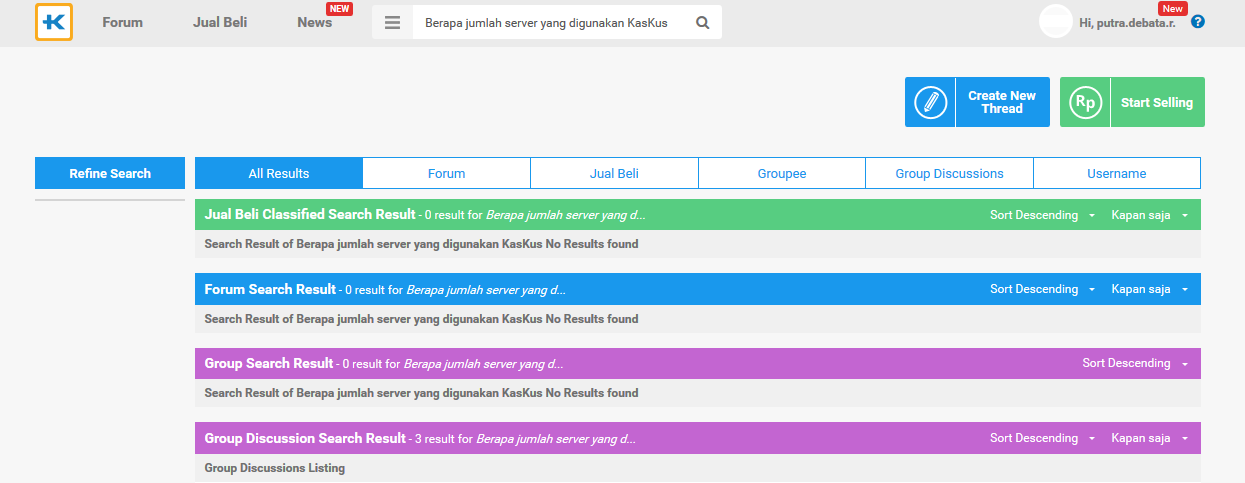Switch to the Username tab
The width and height of the screenshot is (1245, 483).
(x=1117, y=173)
